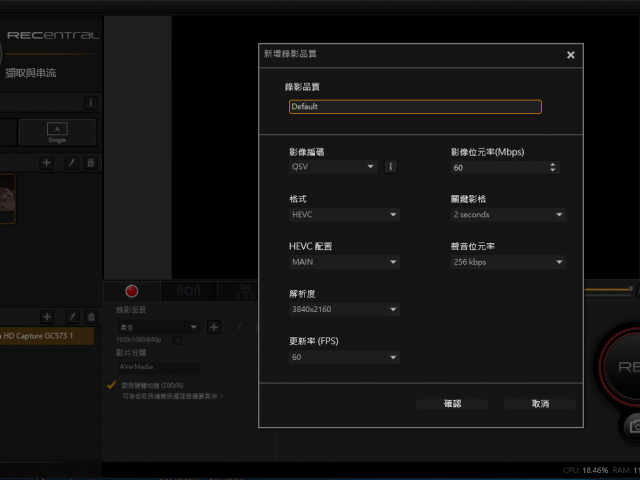Open the 更新率 (FPS) 60 dropdown
The width and height of the screenshot is (640, 480).
[344, 357]
